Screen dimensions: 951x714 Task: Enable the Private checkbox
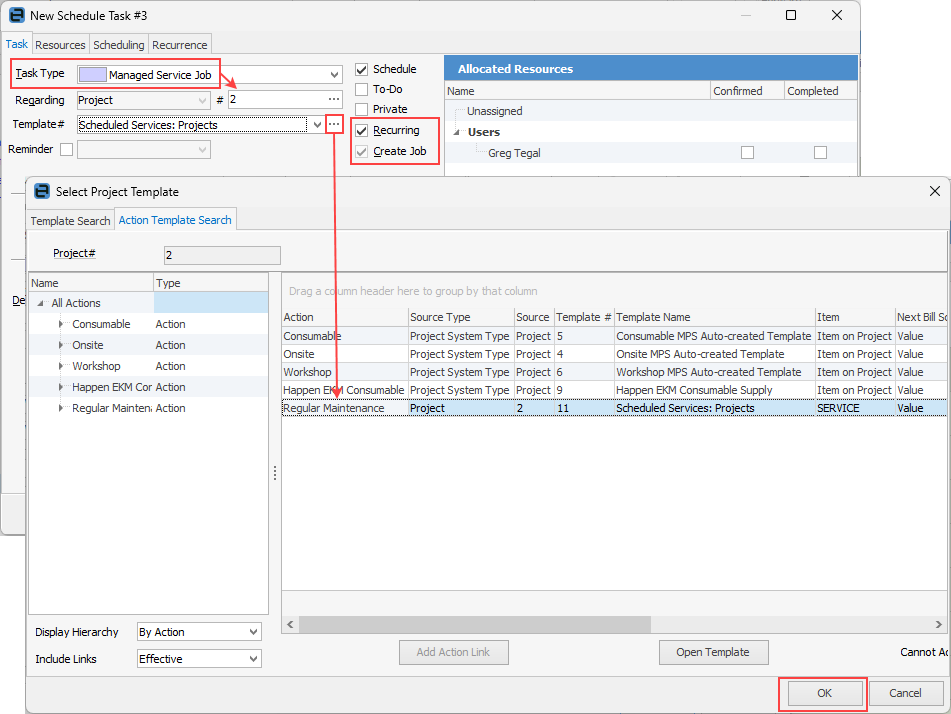pyautogui.click(x=362, y=109)
